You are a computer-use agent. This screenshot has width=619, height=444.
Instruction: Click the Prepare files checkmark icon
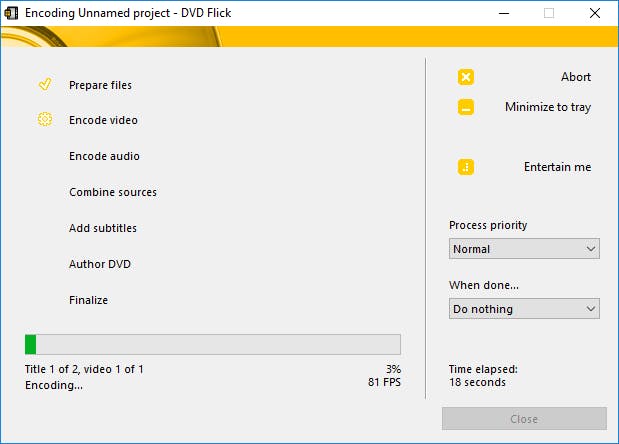point(44,85)
